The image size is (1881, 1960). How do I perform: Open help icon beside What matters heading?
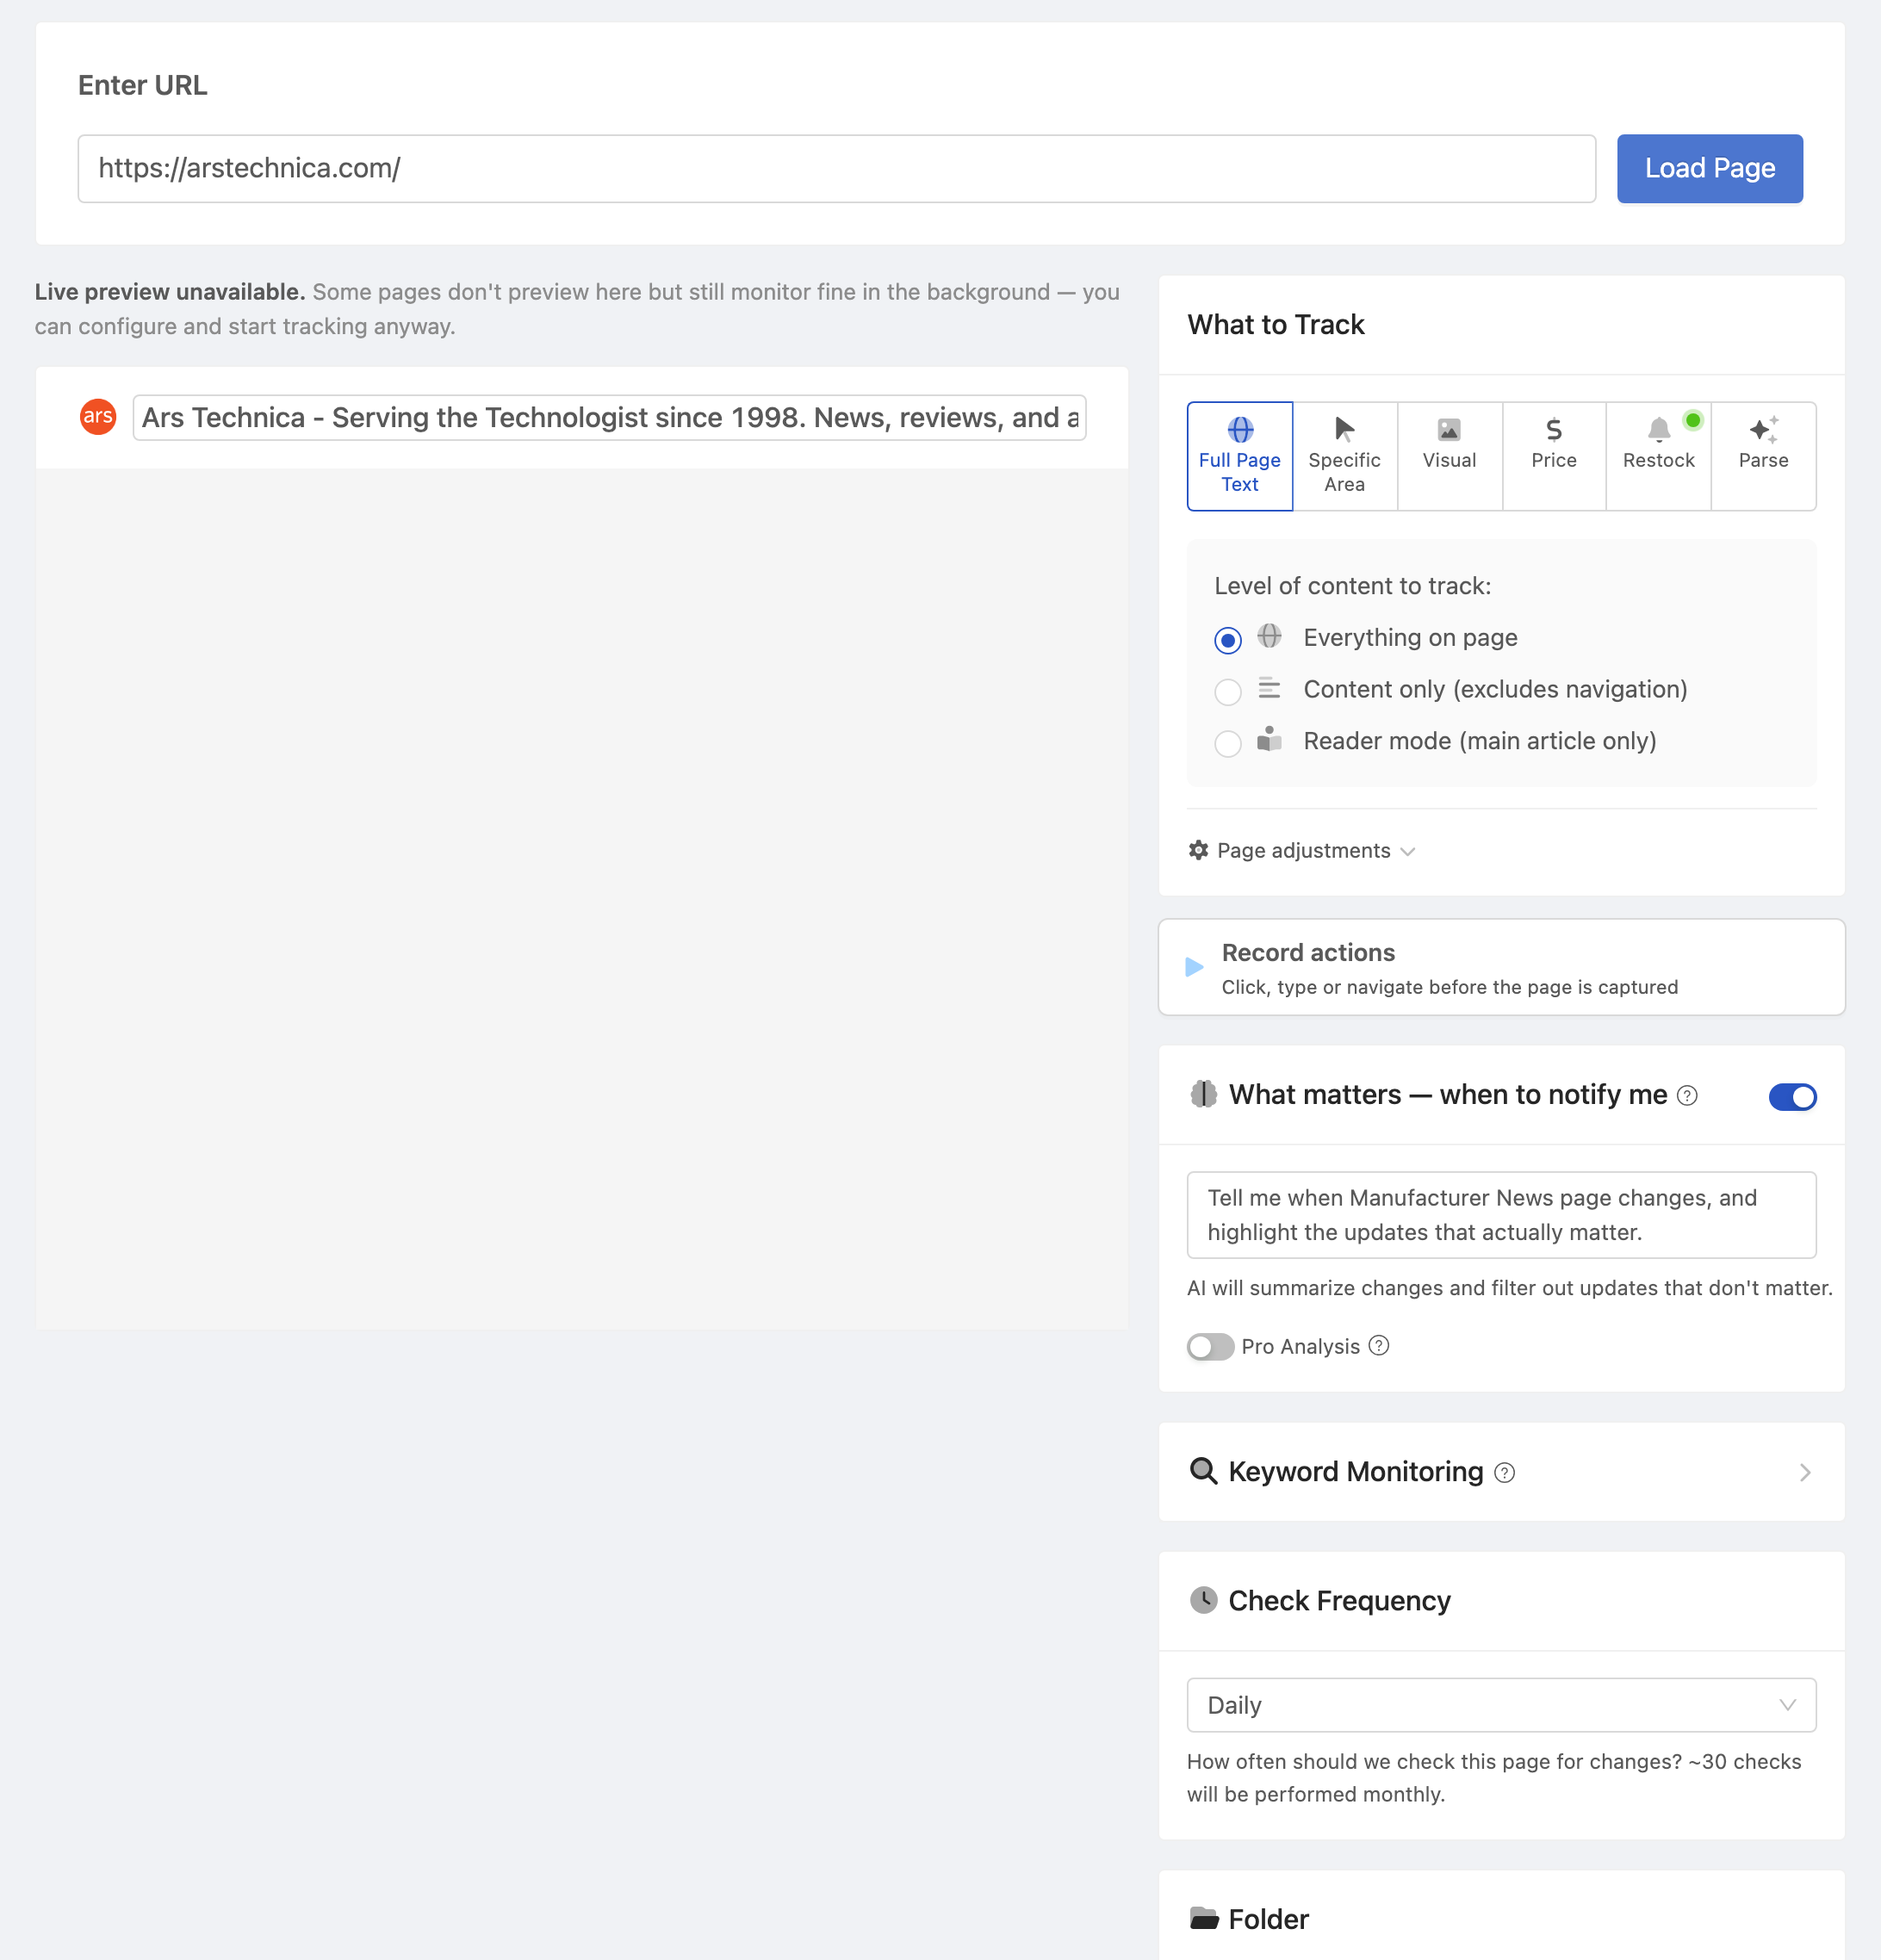1687,1096
